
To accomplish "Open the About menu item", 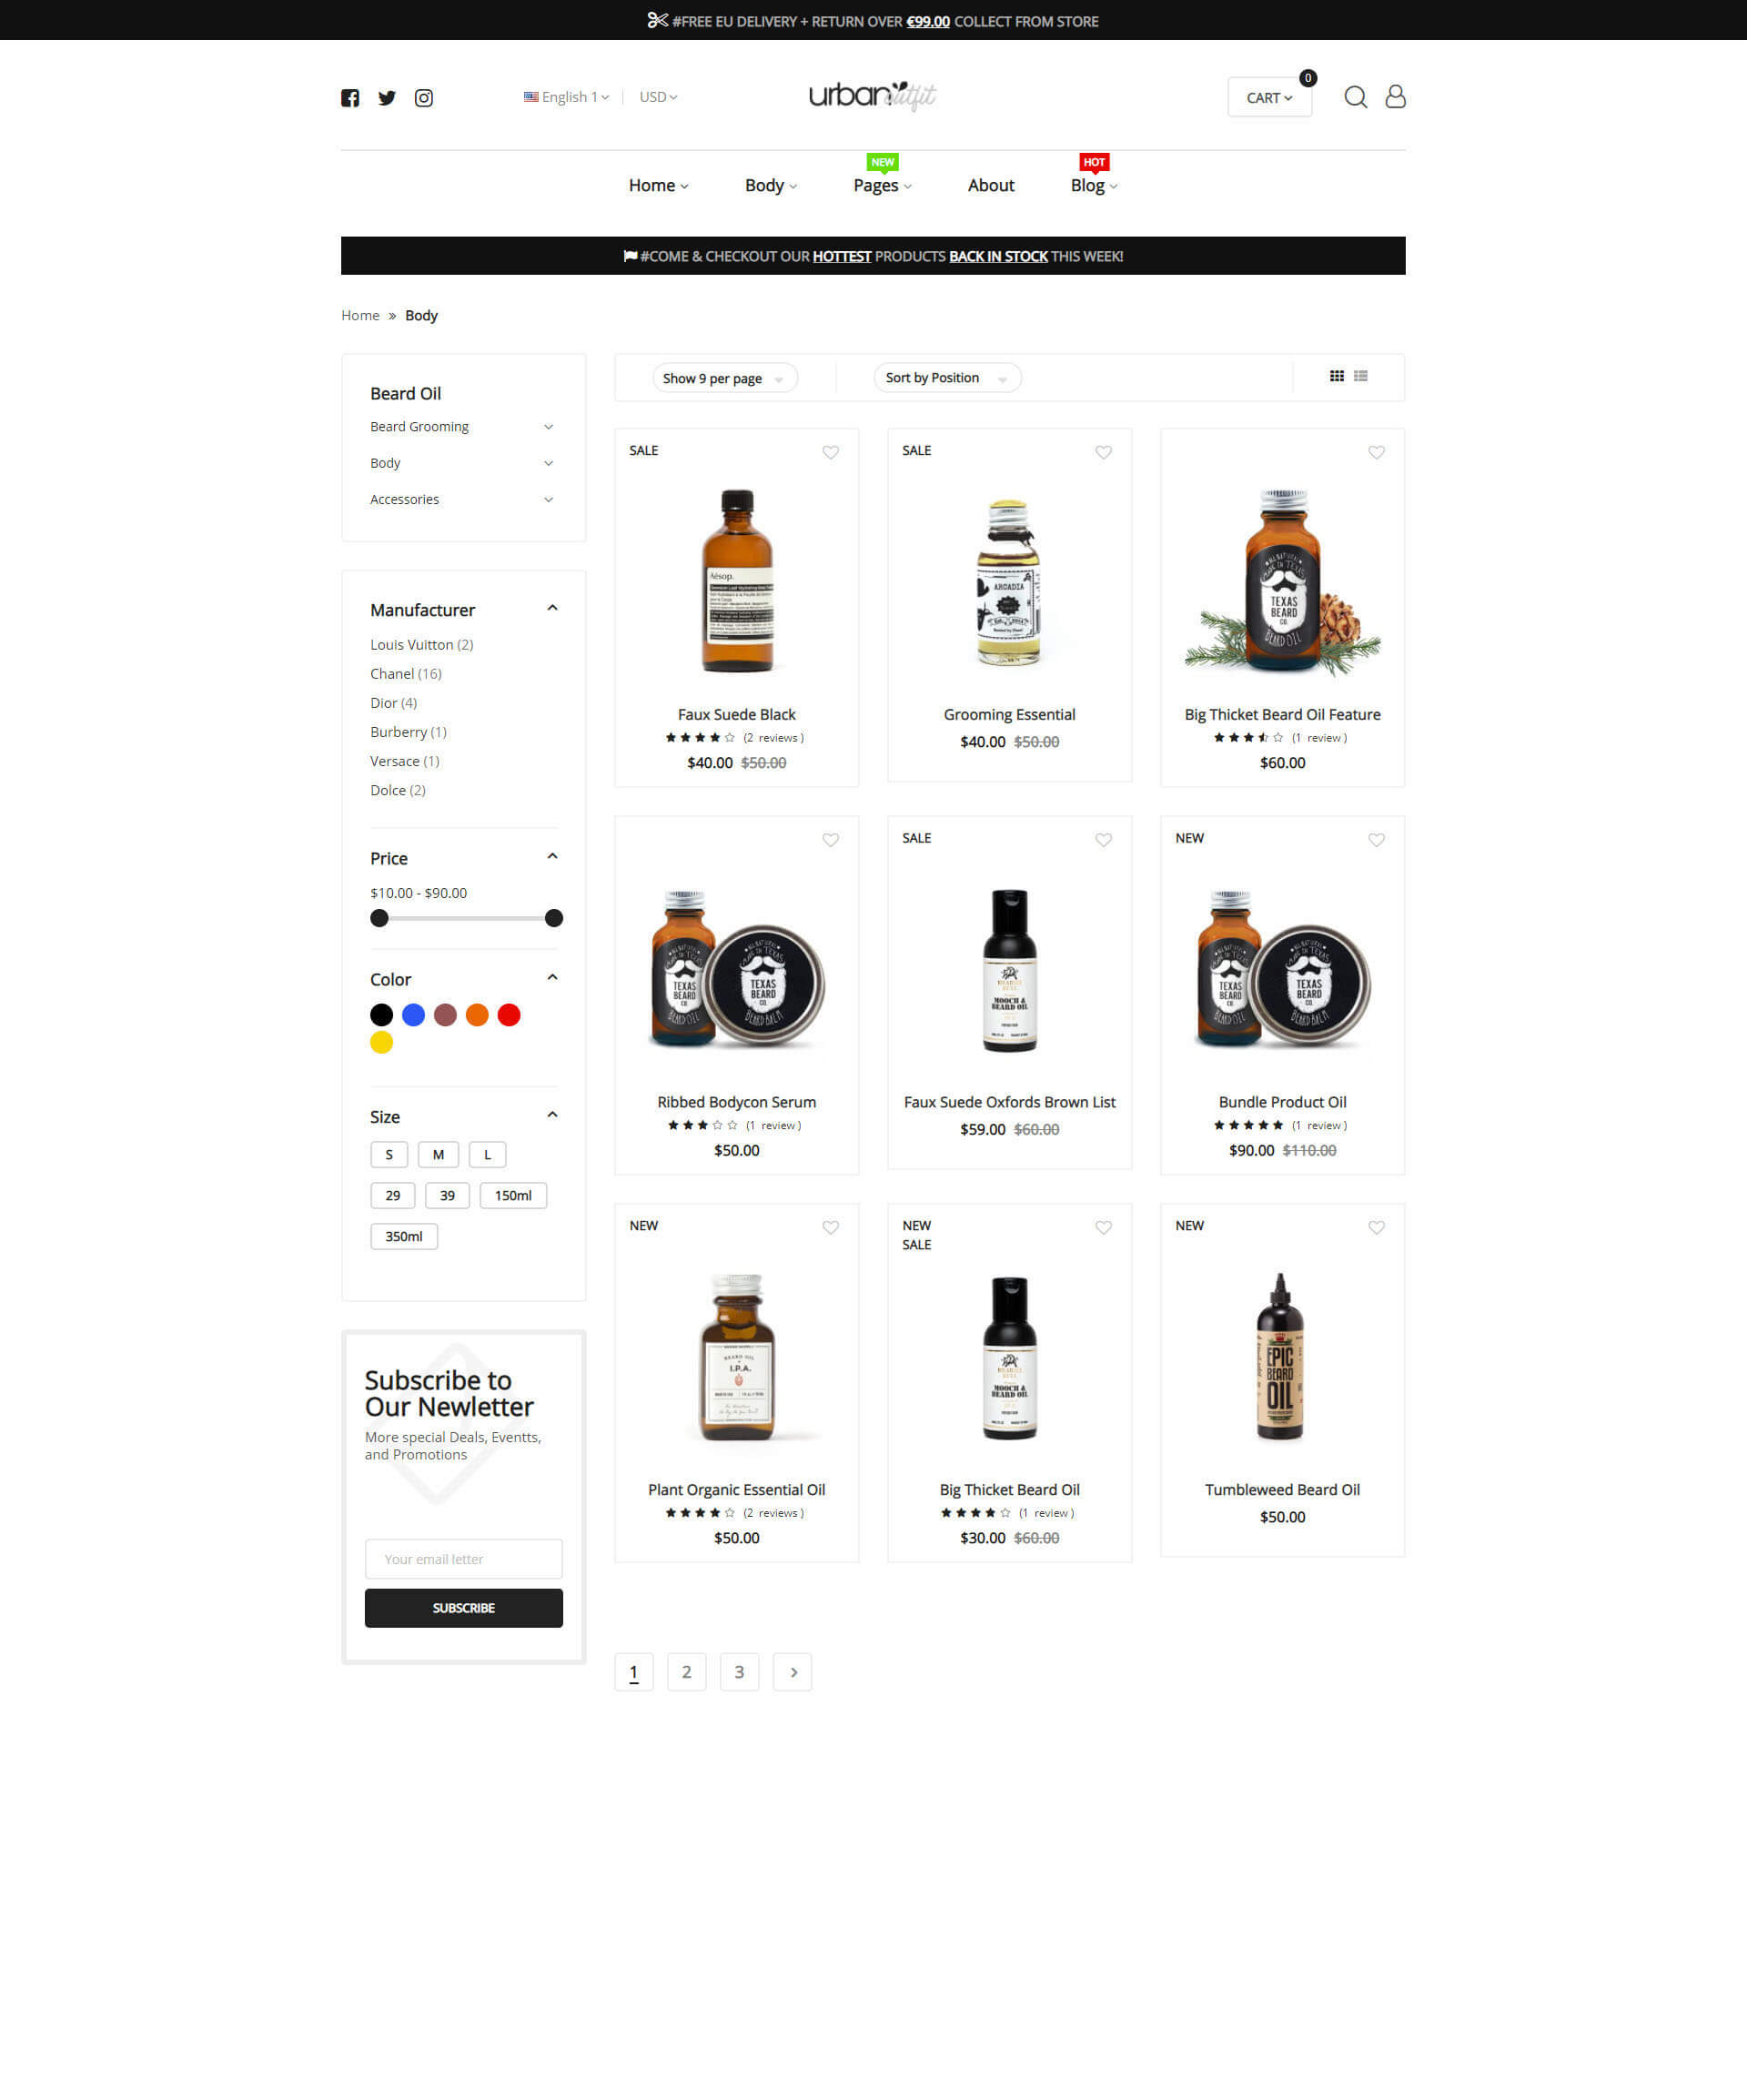I will pyautogui.click(x=991, y=186).
